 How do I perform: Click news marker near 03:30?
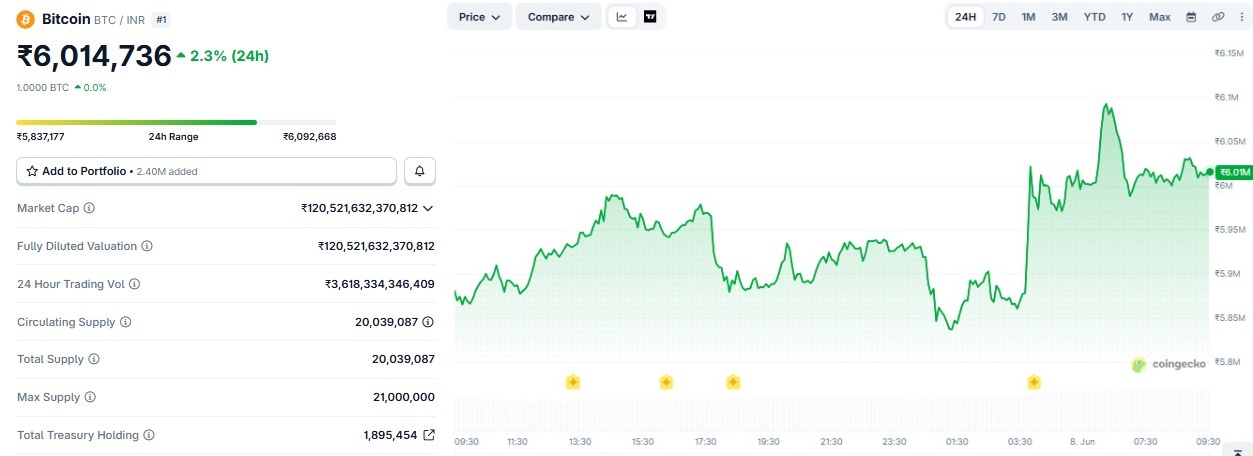1034,382
